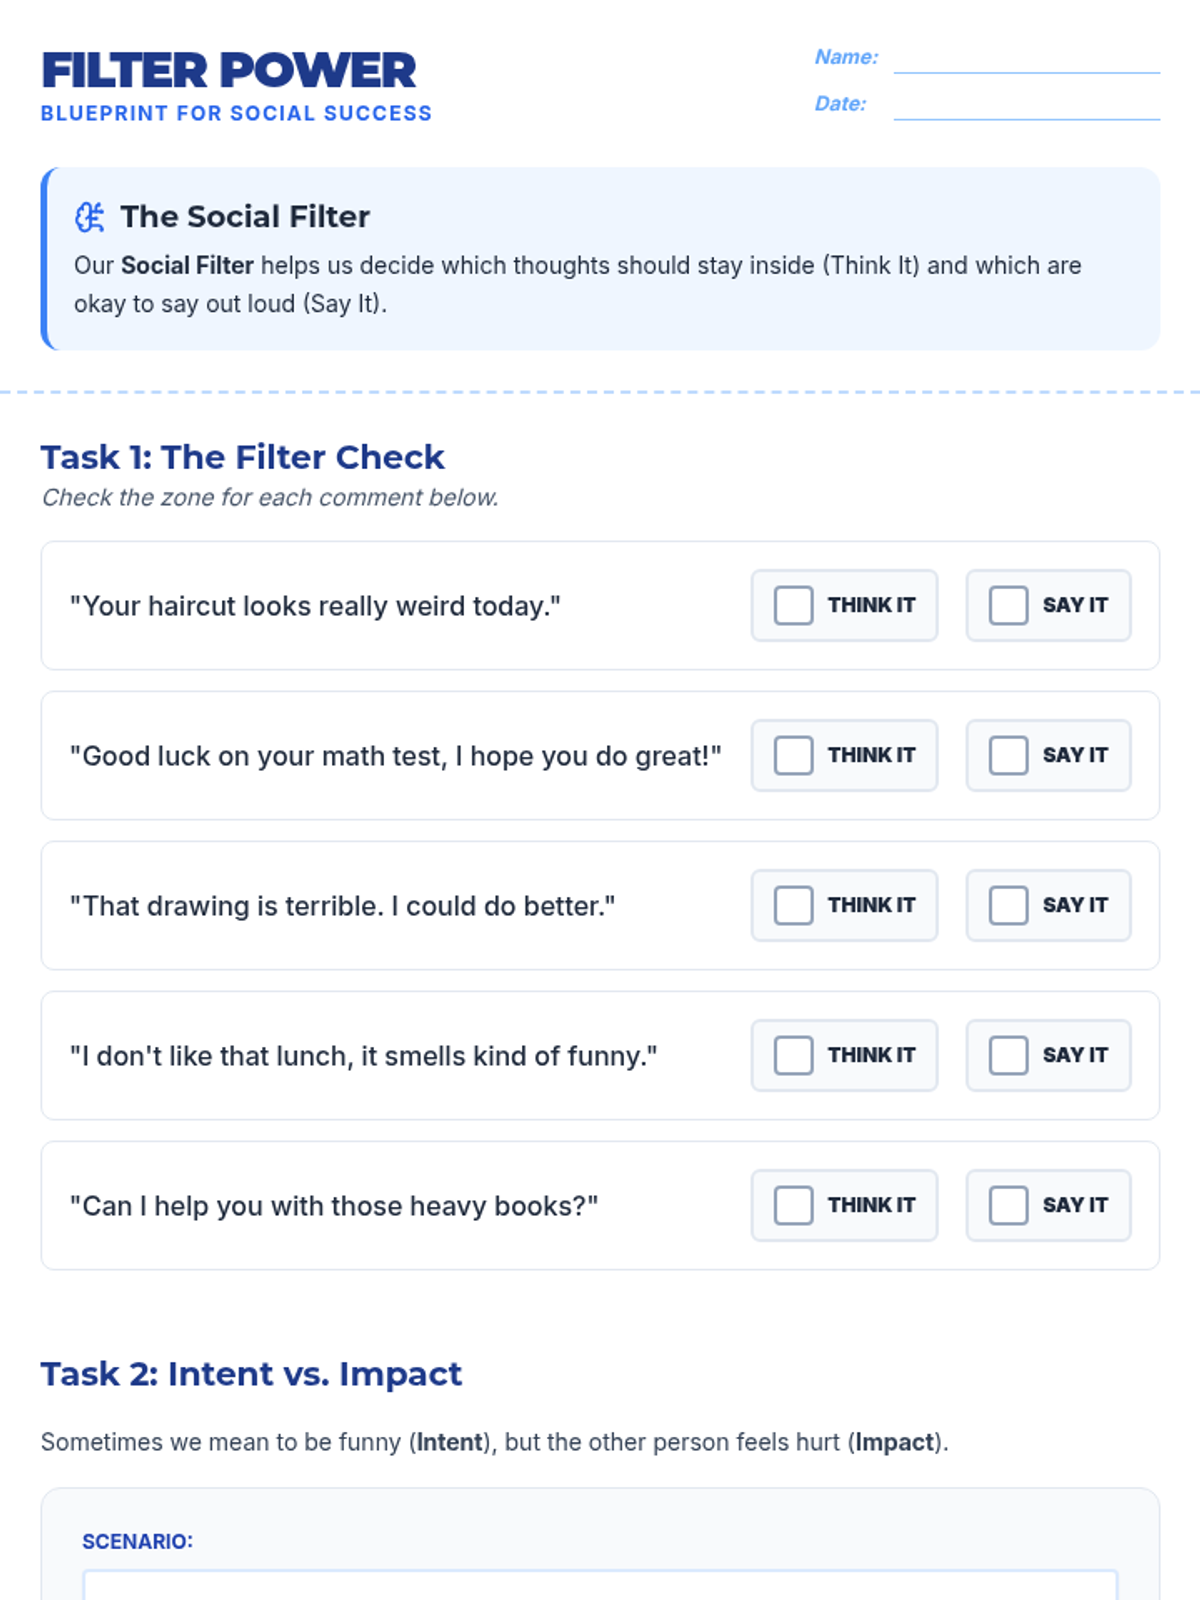Click the SCENARIO text box
This screenshot has height=1600, width=1200.
point(600,1585)
